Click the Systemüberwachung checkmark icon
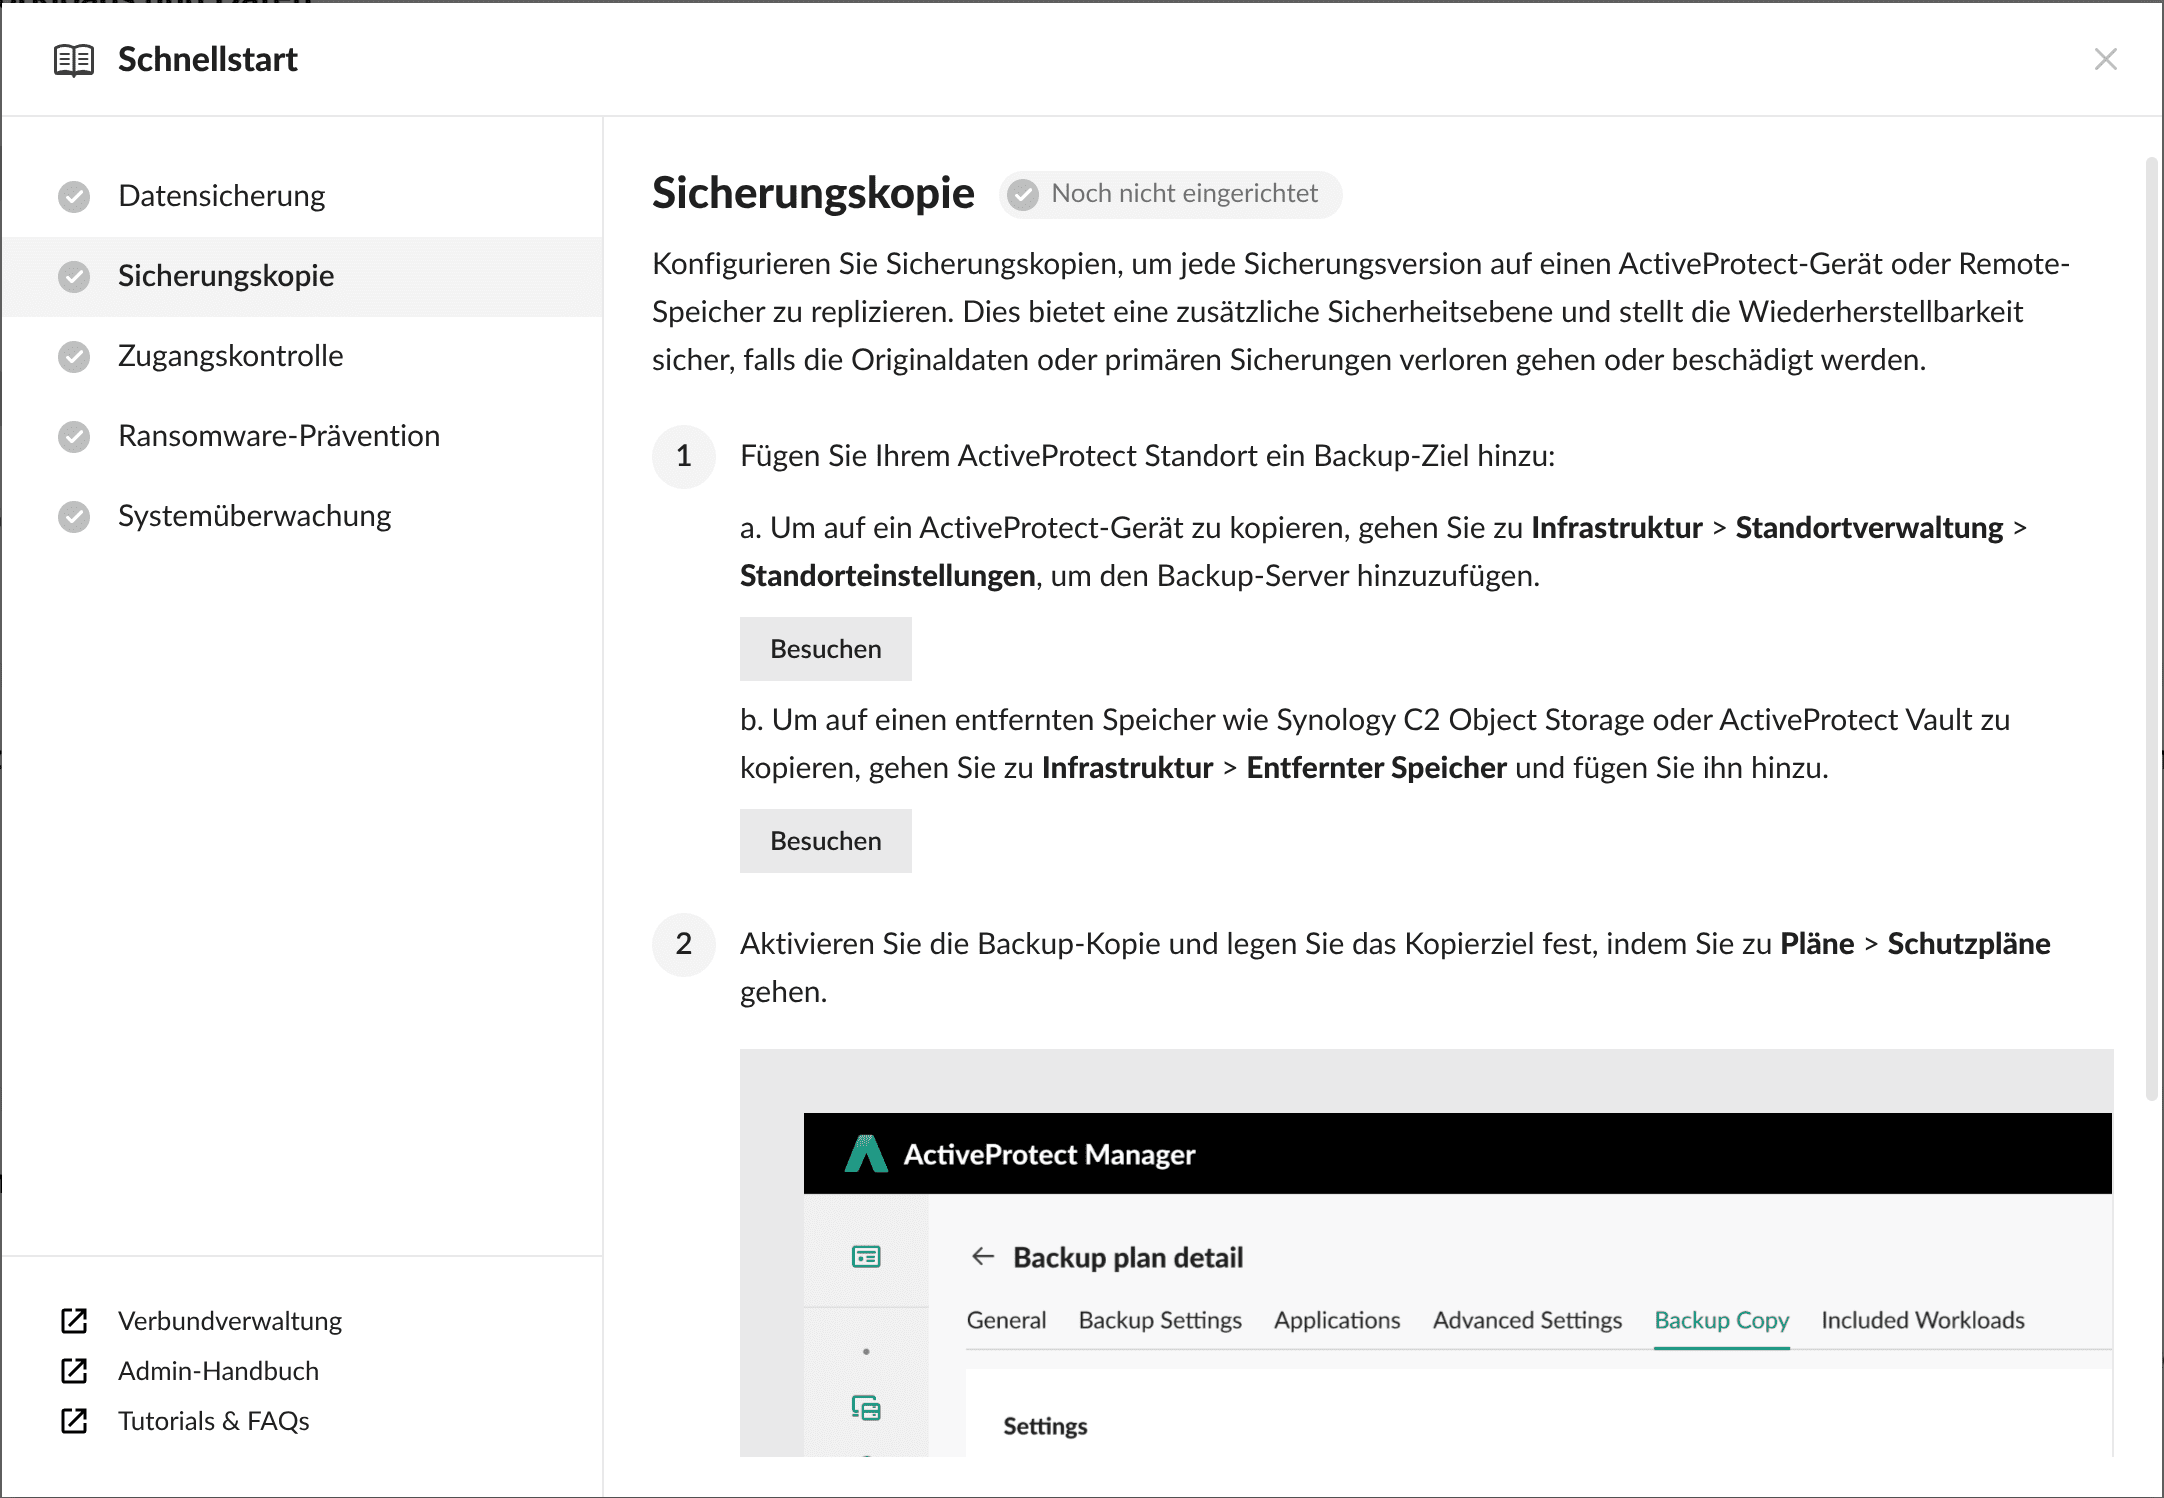The image size is (2164, 1498). [x=74, y=517]
